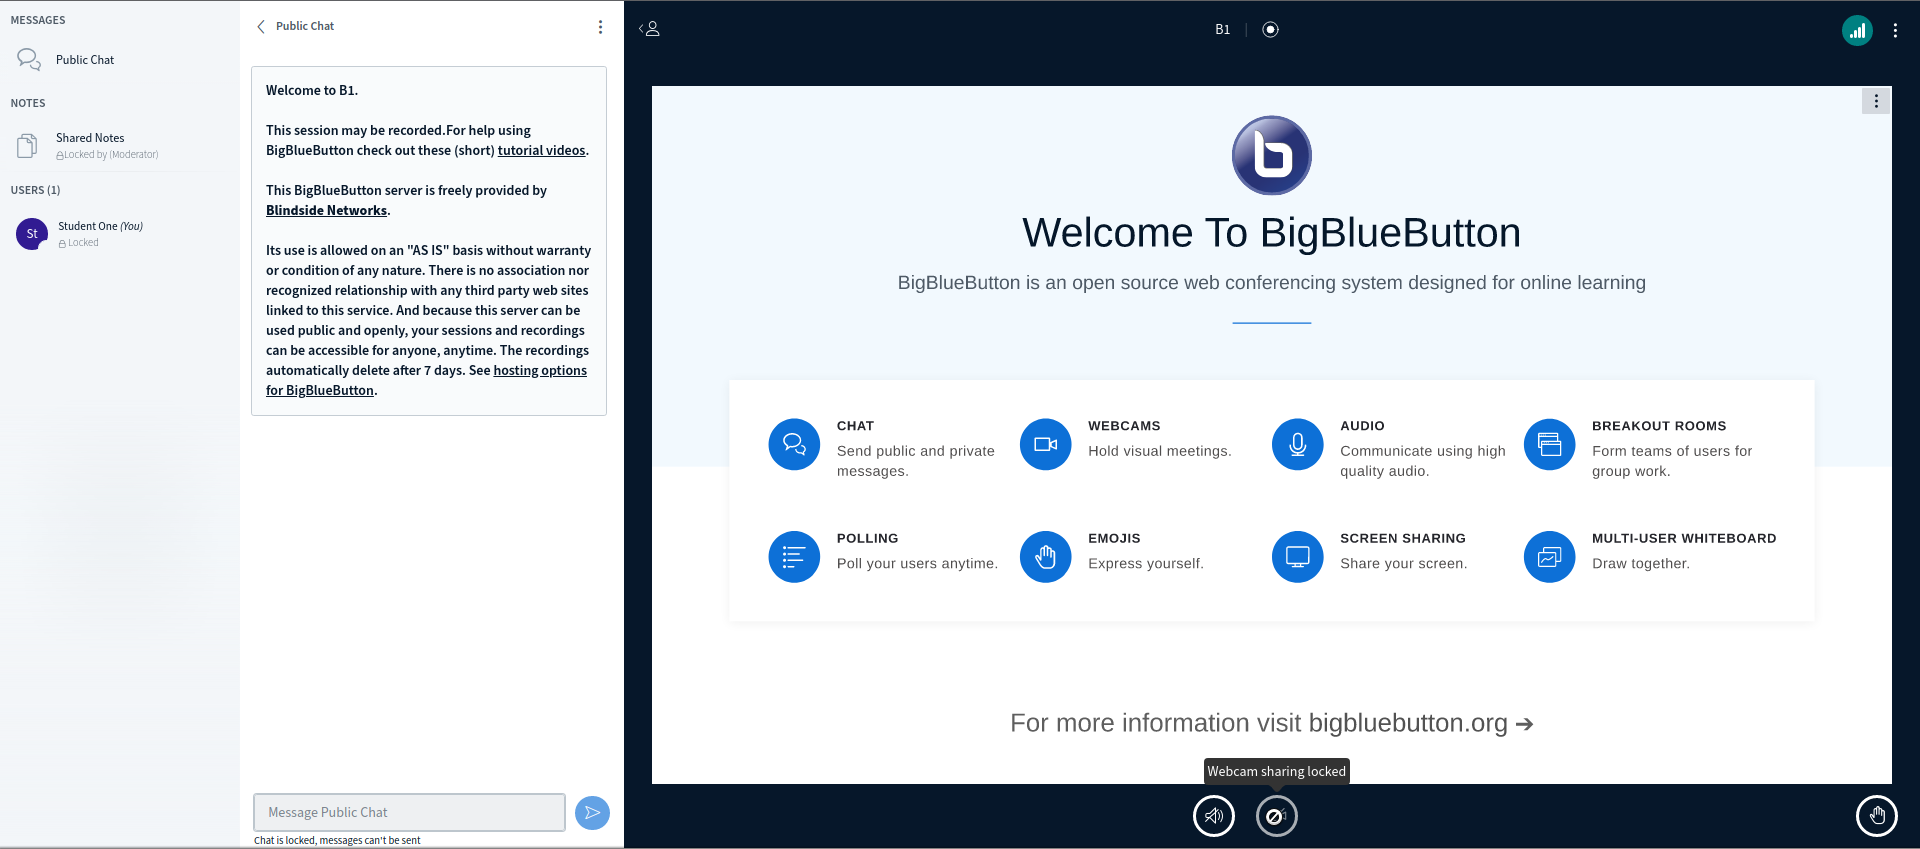
Task: Open the connection status indicator
Action: (x=1857, y=31)
